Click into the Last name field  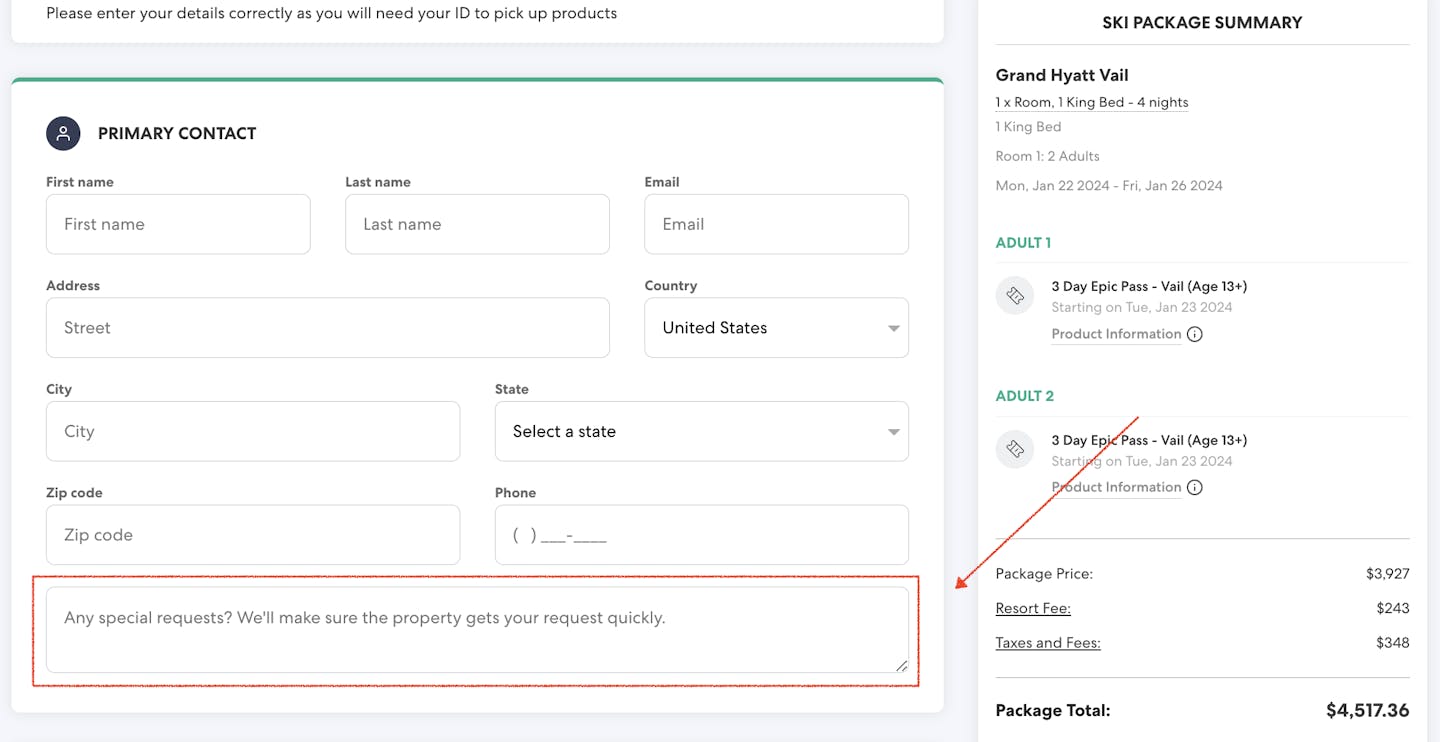[477, 225]
